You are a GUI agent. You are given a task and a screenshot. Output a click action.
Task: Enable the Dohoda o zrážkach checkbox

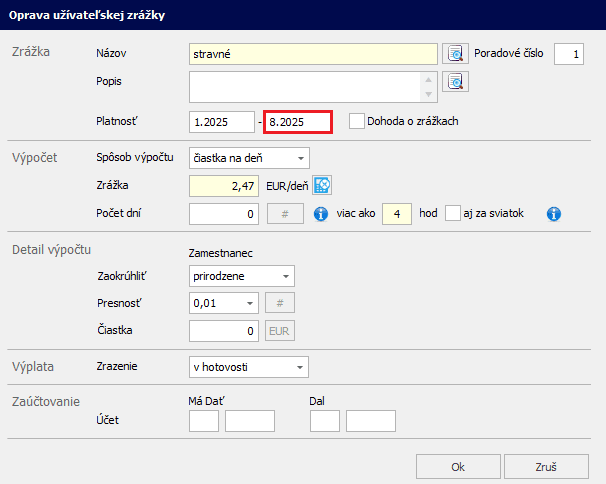[x=357, y=122]
